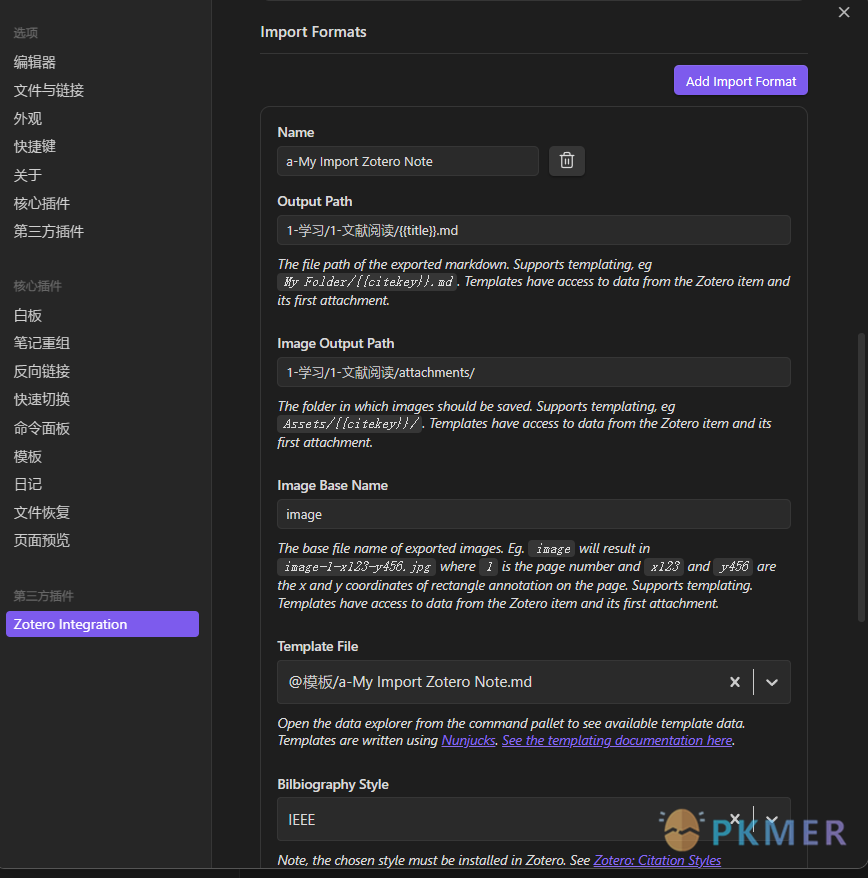This screenshot has height=878, width=868.
Task: Click Add Import Format button
Action: (740, 81)
